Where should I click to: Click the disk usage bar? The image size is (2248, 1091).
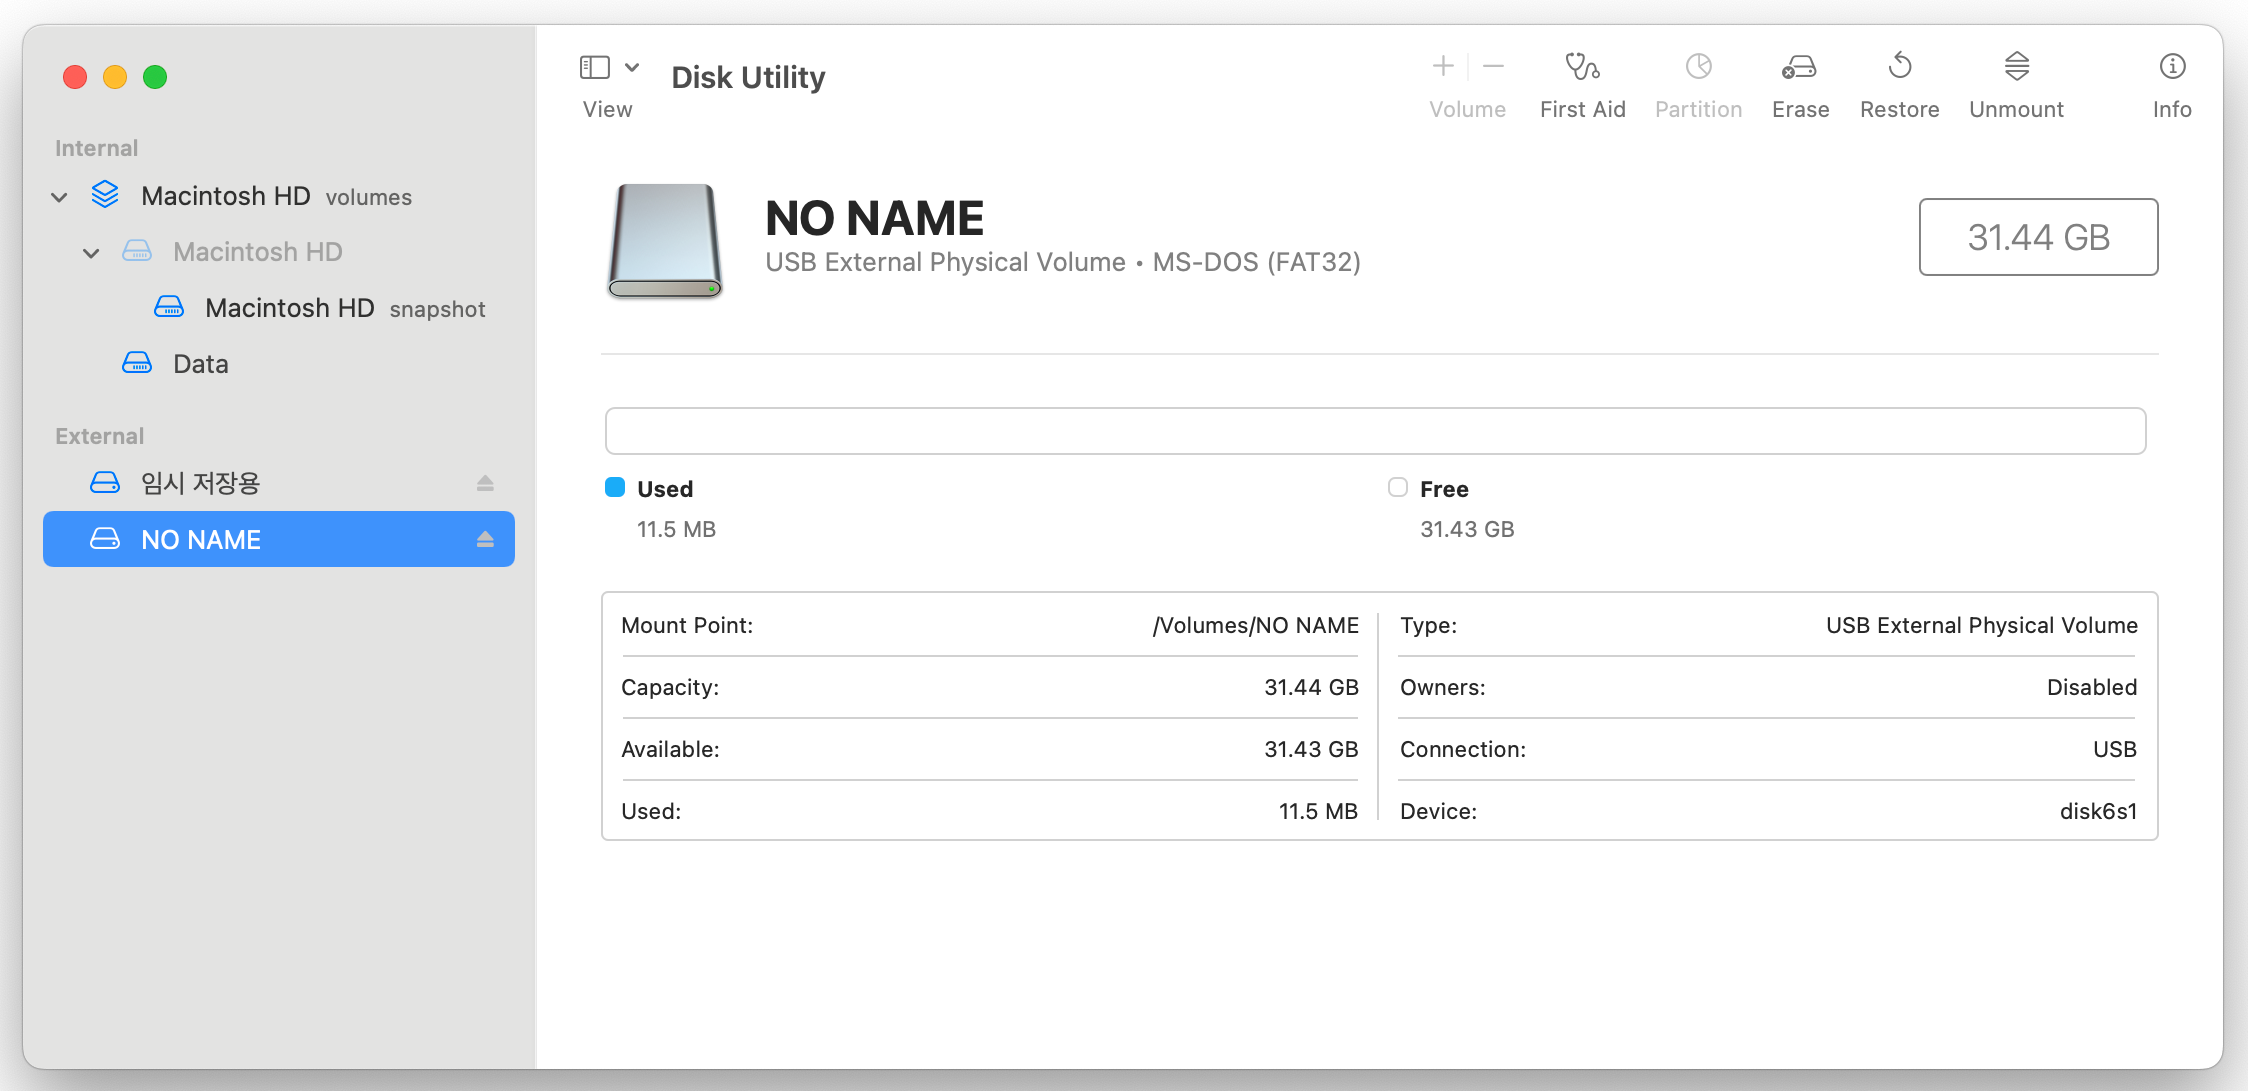[x=1375, y=431]
